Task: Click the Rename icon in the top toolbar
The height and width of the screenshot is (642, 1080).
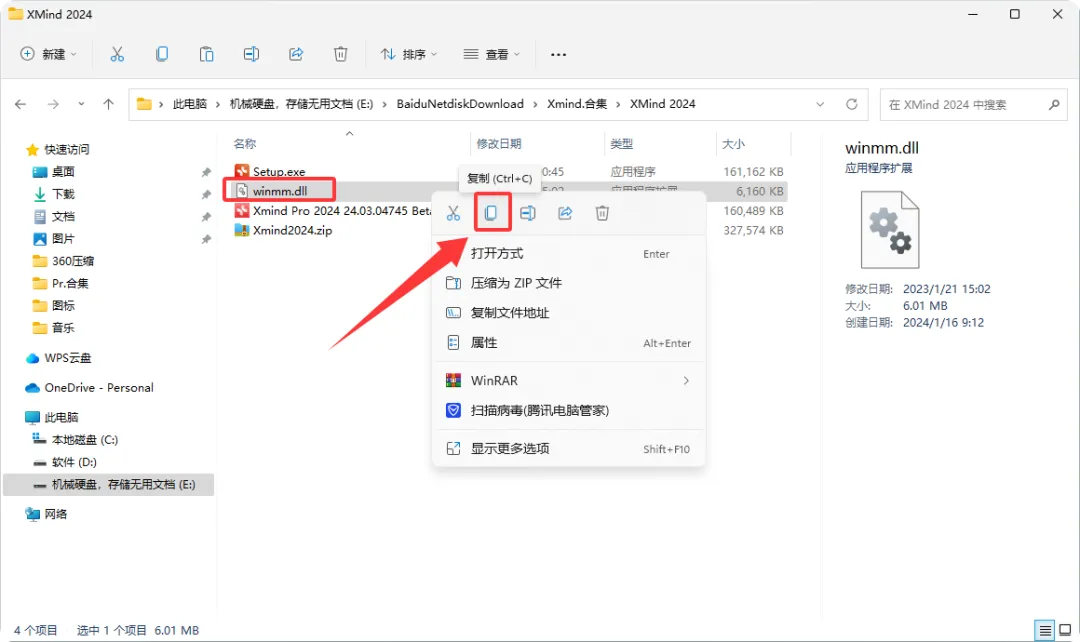Action: point(251,54)
